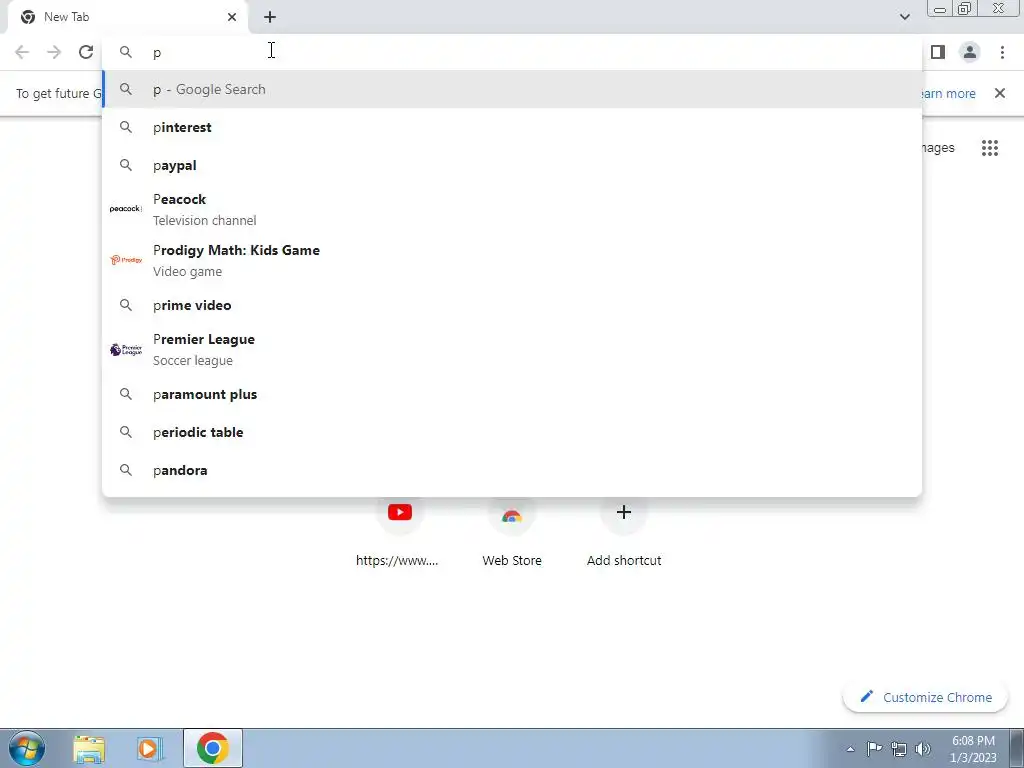
Task: Launch Windows Media Player from taskbar
Action: pyautogui.click(x=150, y=748)
